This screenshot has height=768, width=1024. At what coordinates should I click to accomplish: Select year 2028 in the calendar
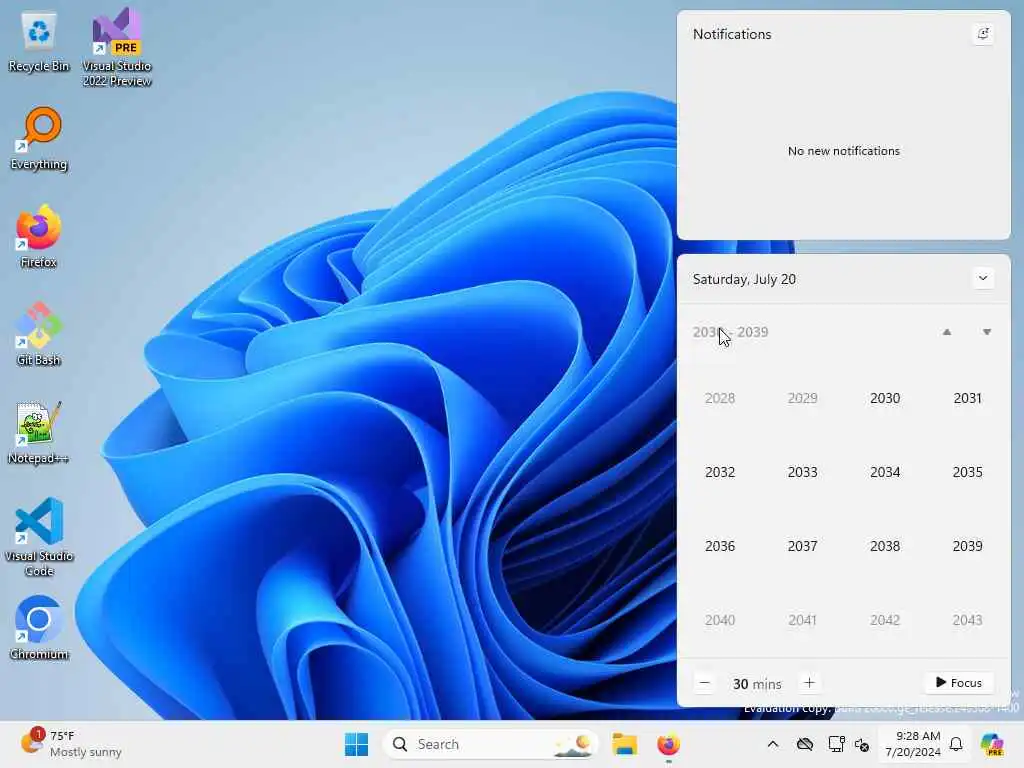[x=720, y=398]
